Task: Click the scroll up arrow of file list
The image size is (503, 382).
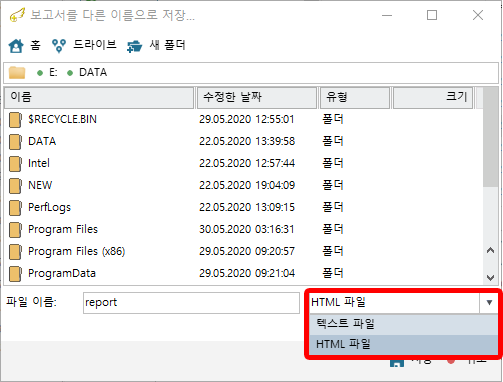Action: point(490,250)
